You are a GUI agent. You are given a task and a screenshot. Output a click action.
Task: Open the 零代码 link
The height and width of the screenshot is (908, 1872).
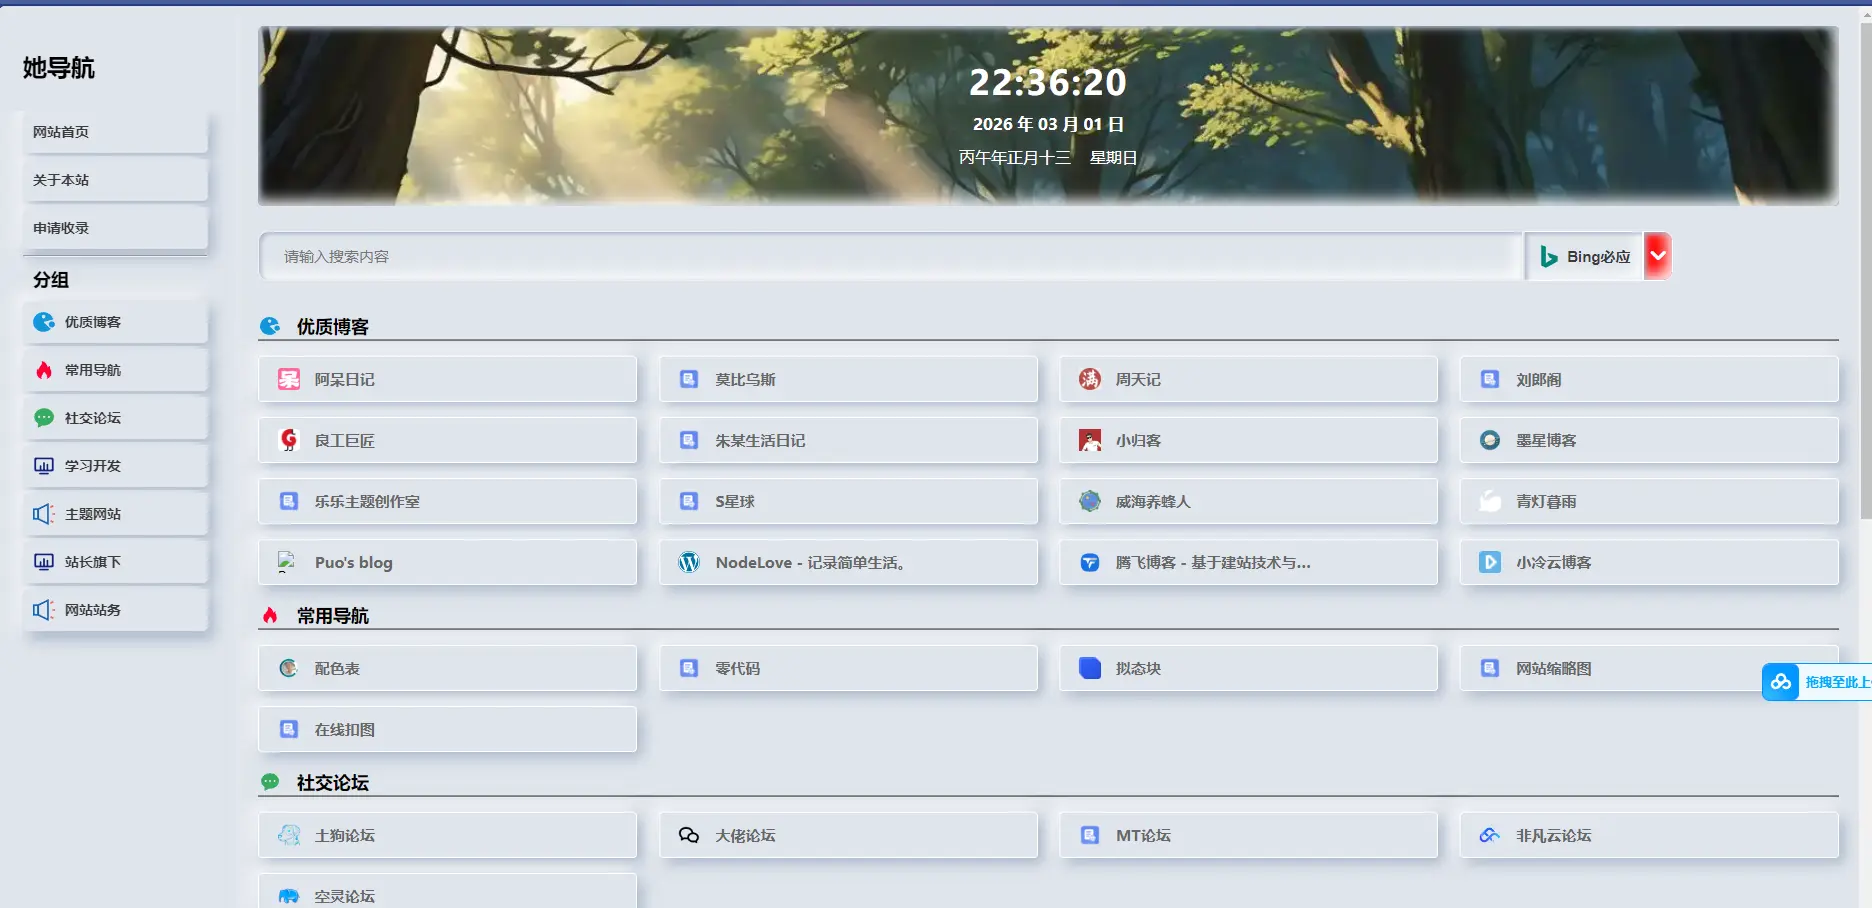848,669
